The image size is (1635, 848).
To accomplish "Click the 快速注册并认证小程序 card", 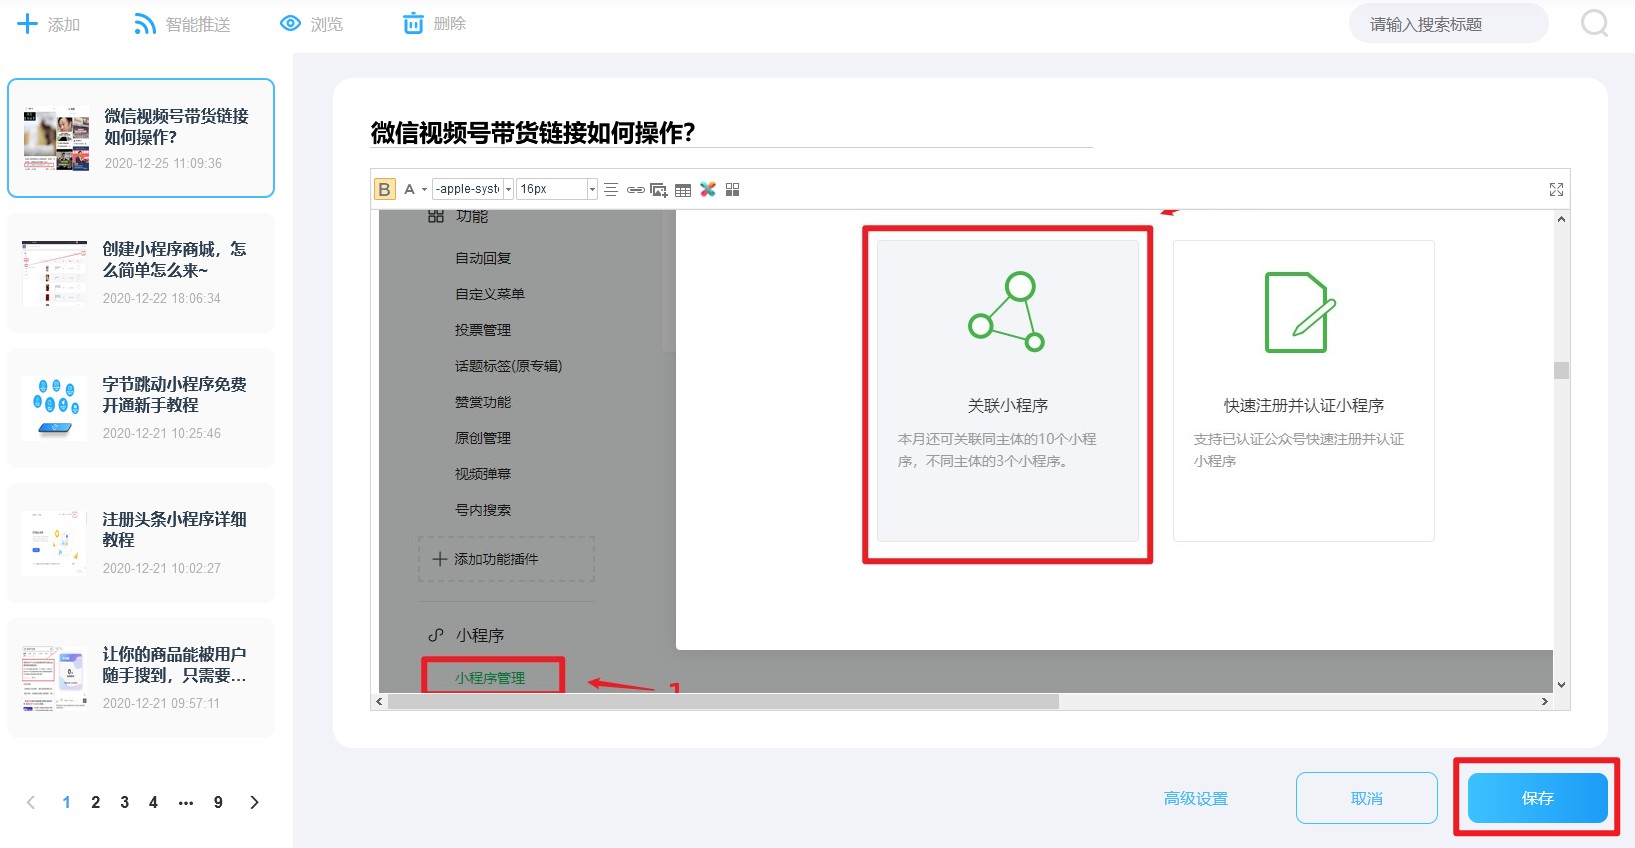I will coord(1304,391).
